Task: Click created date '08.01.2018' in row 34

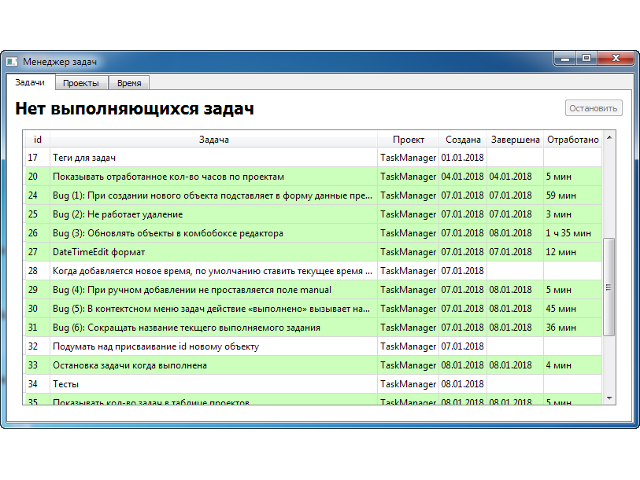Action: click(x=462, y=384)
